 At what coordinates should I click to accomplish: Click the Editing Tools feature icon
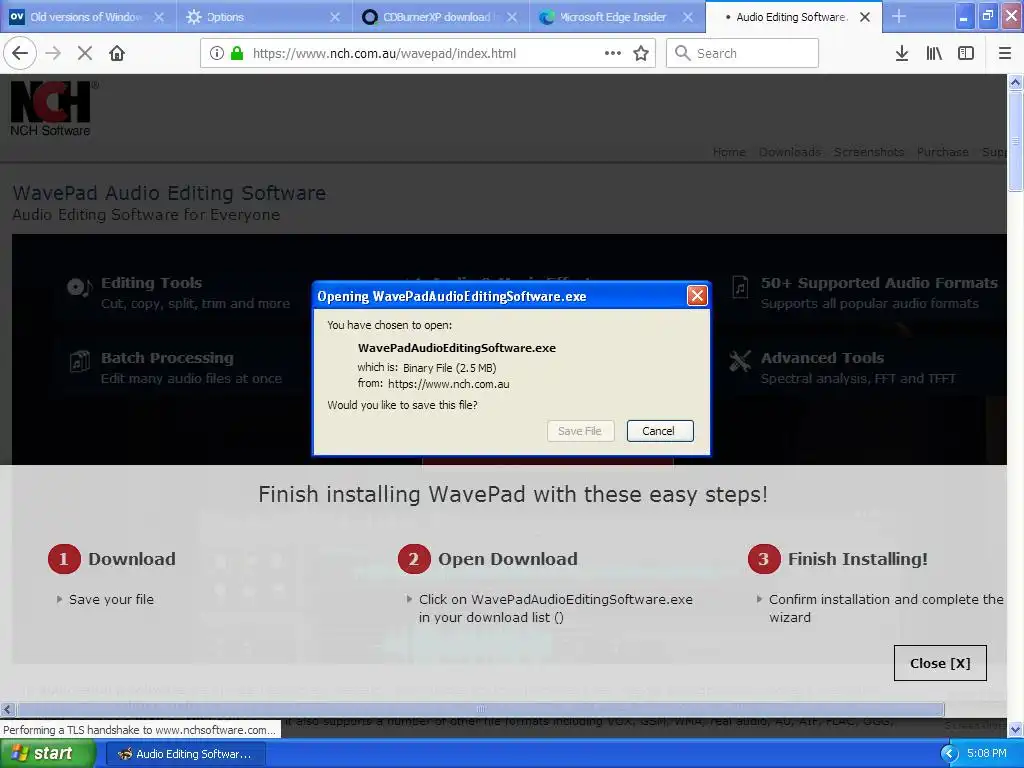79,287
